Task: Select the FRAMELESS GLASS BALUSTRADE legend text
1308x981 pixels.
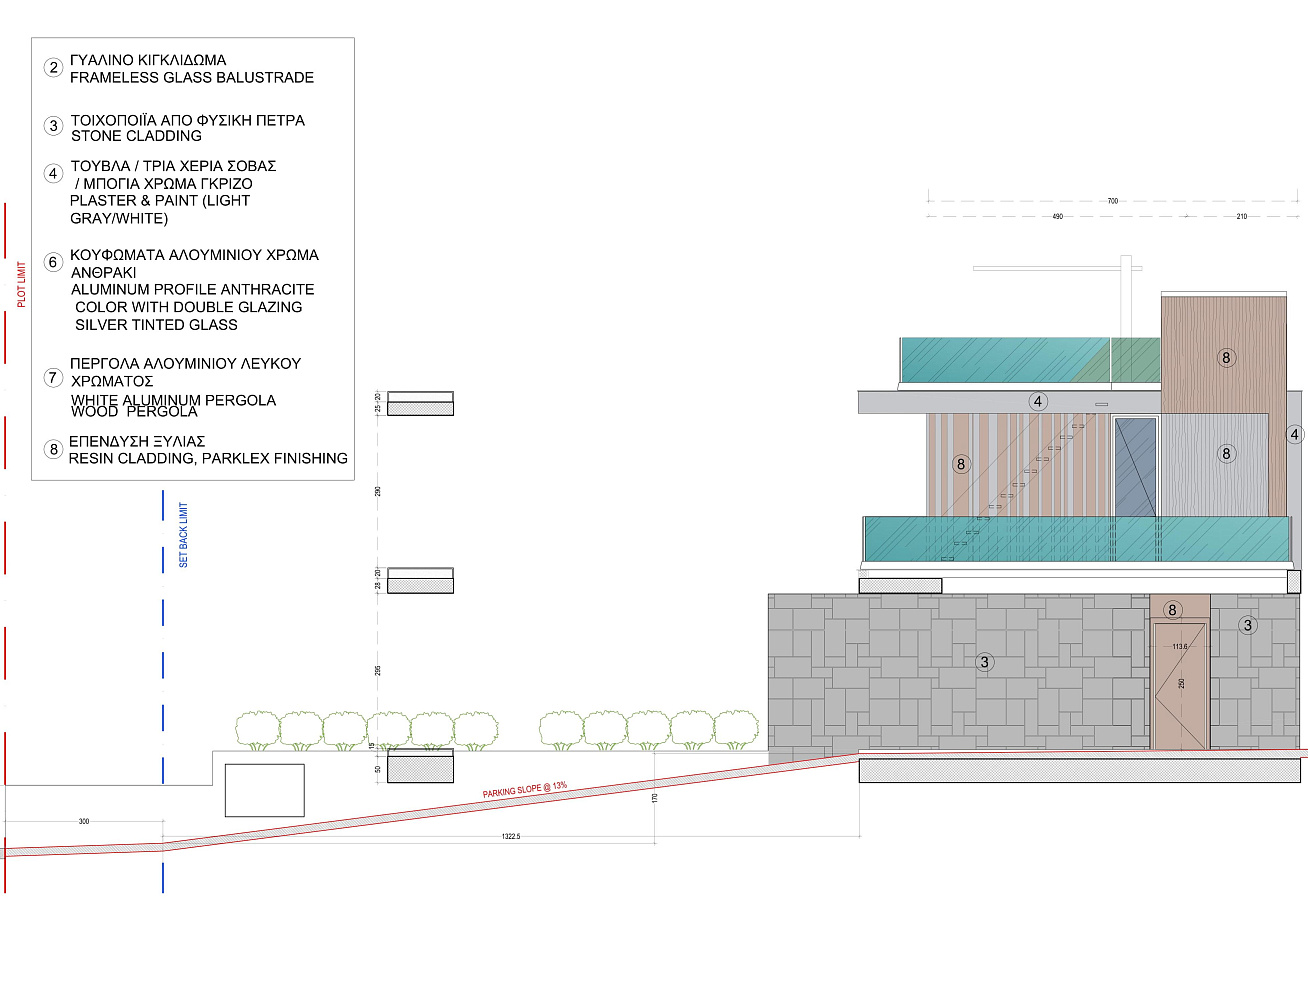Action: [x=192, y=78]
